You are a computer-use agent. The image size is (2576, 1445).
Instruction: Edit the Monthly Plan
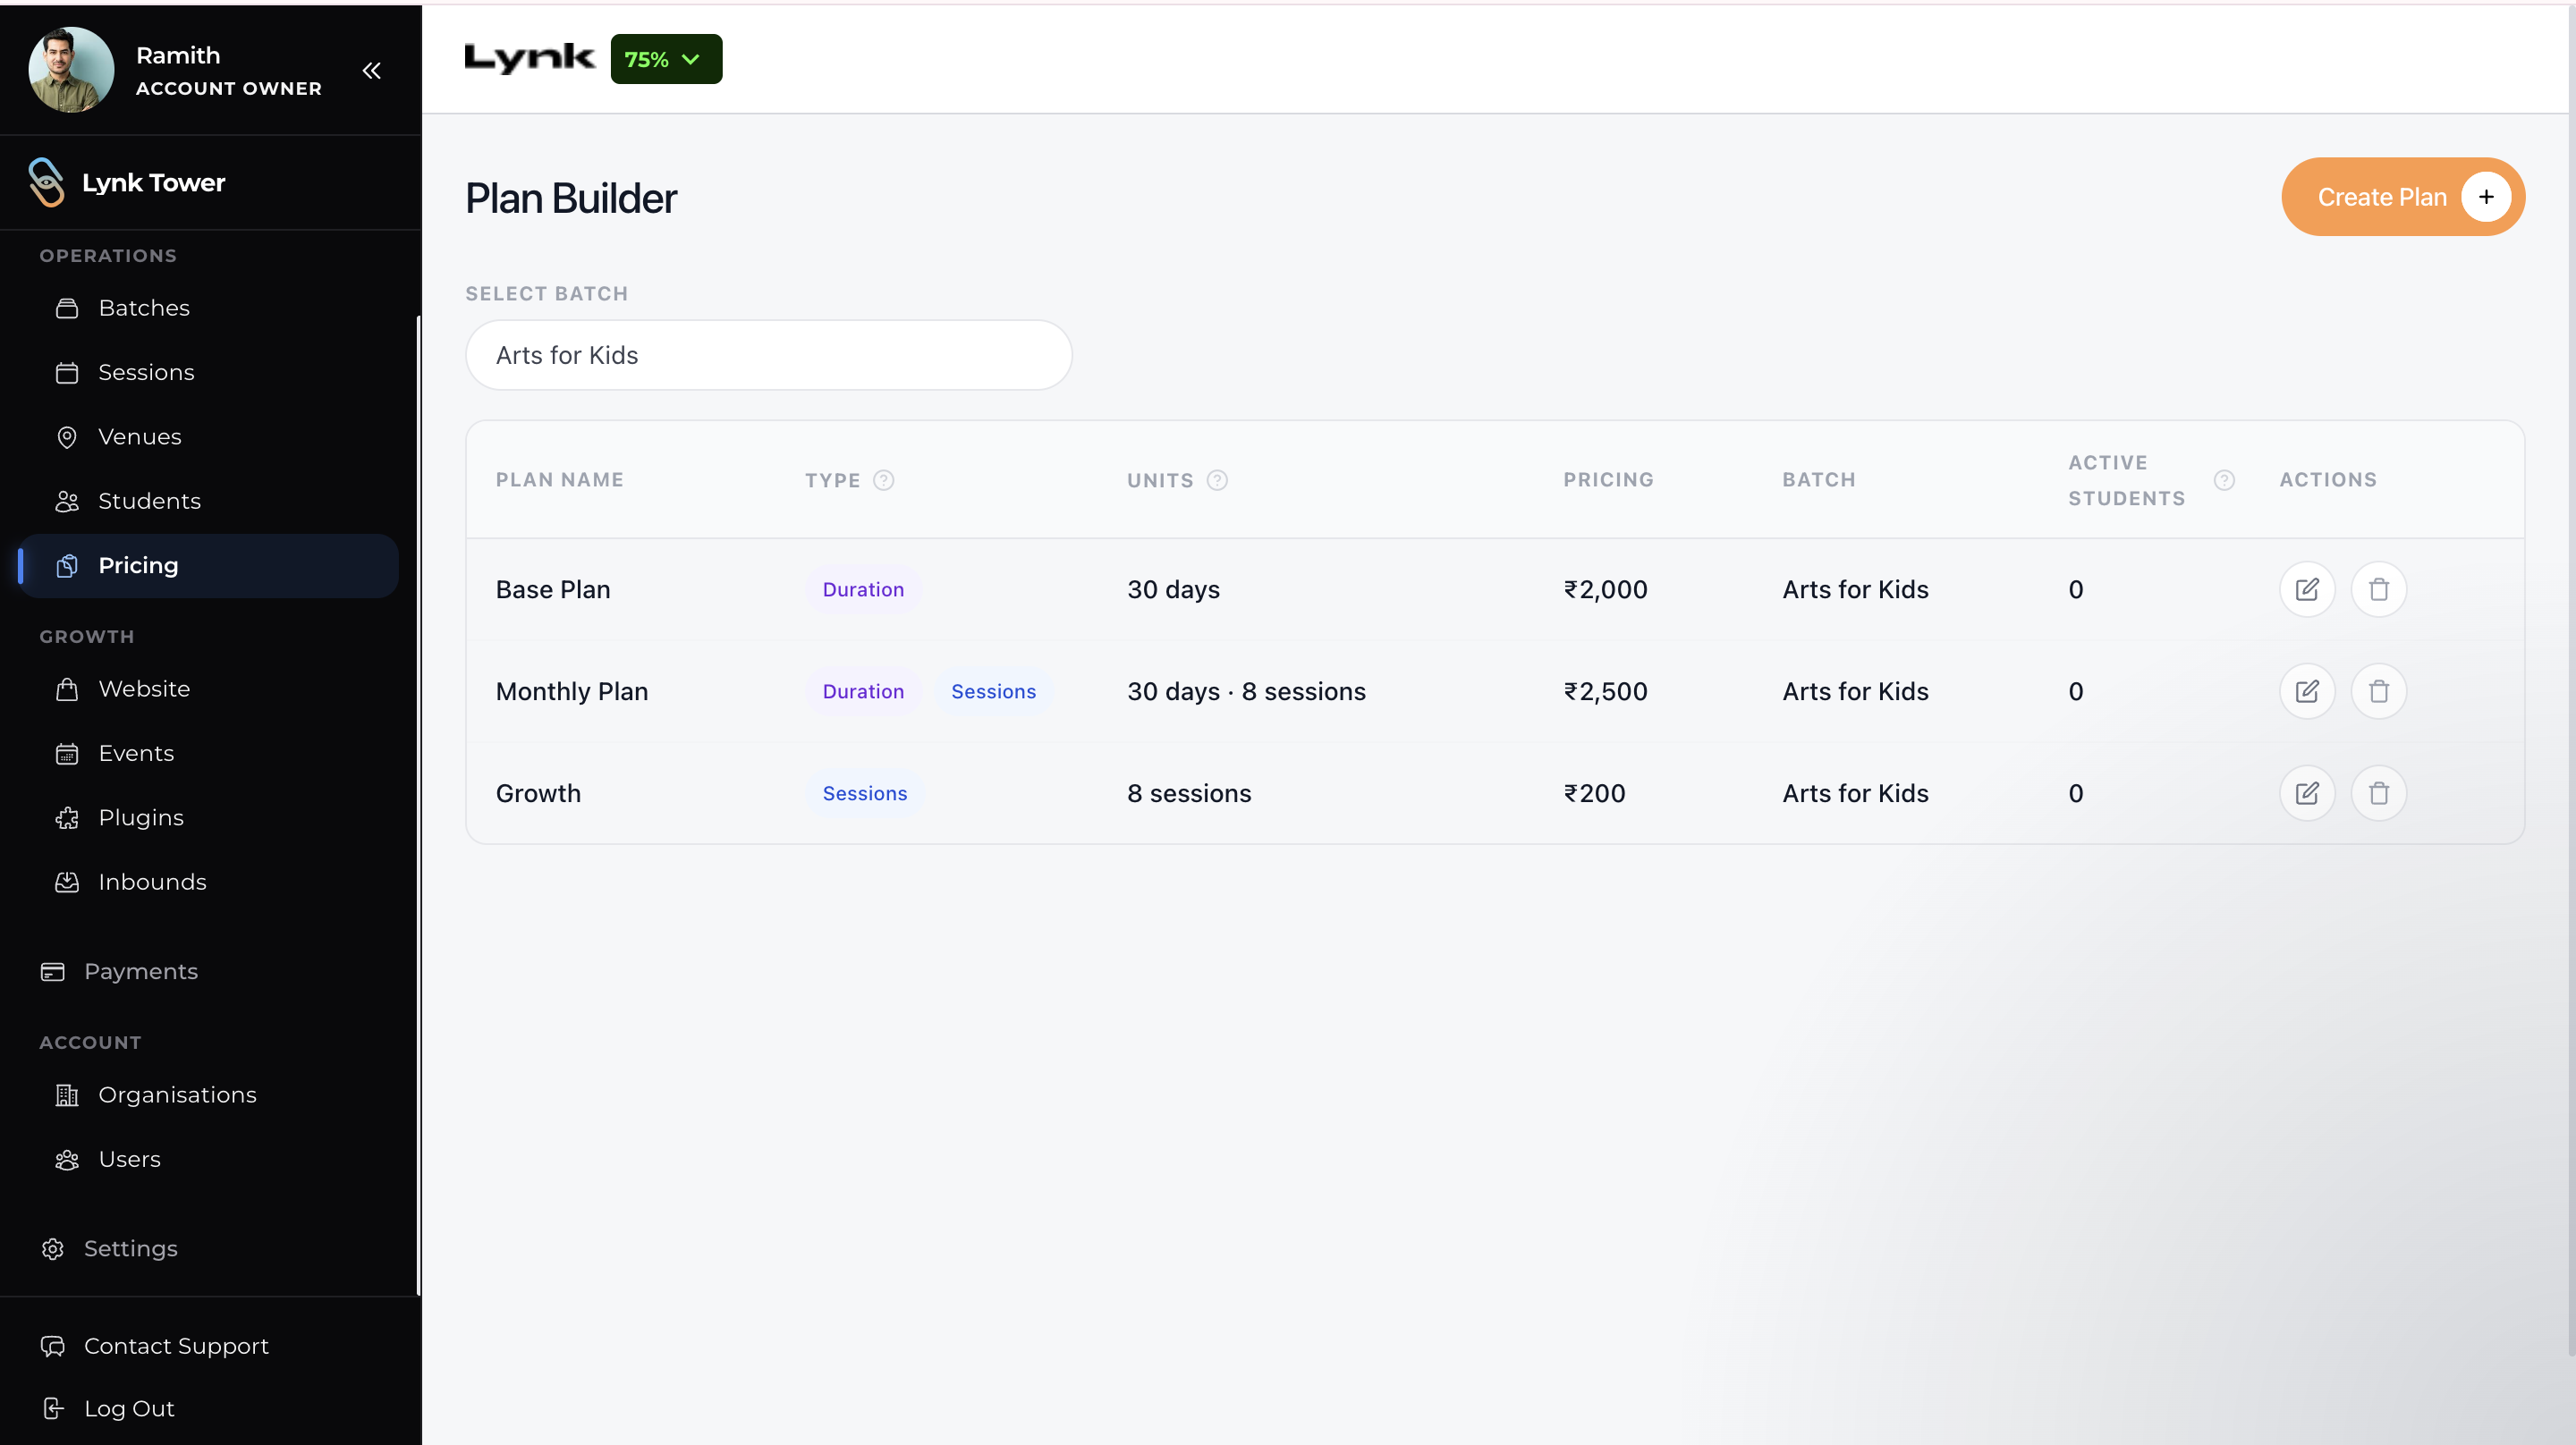click(x=2307, y=692)
